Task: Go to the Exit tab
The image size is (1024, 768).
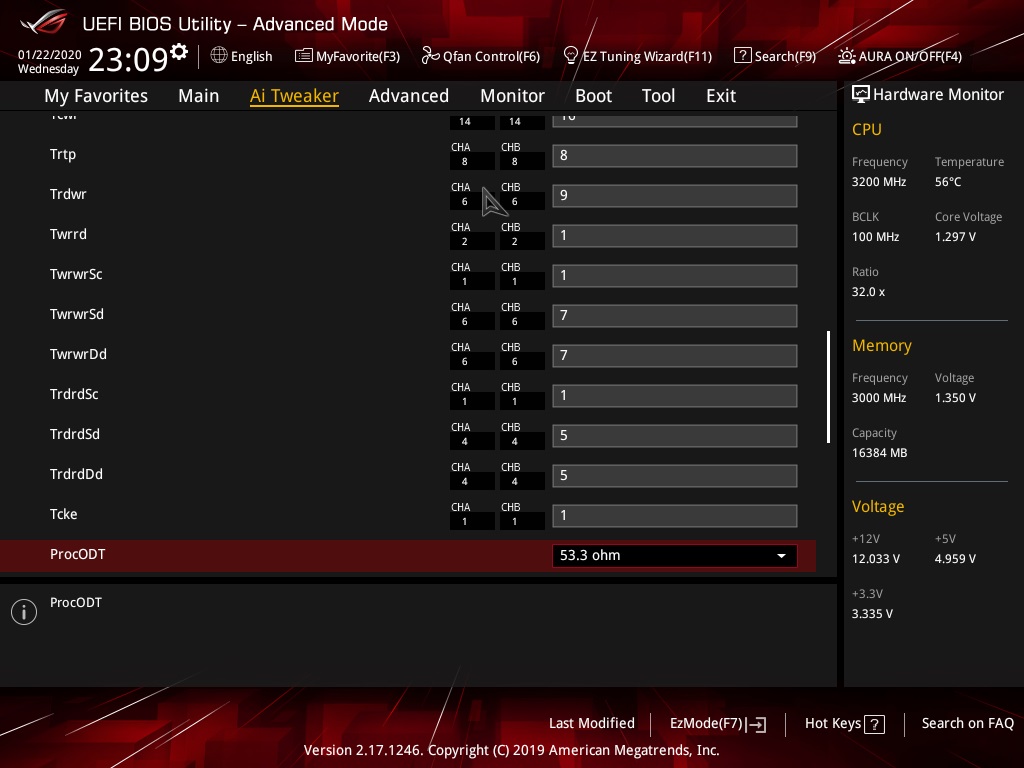Action: 721,96
